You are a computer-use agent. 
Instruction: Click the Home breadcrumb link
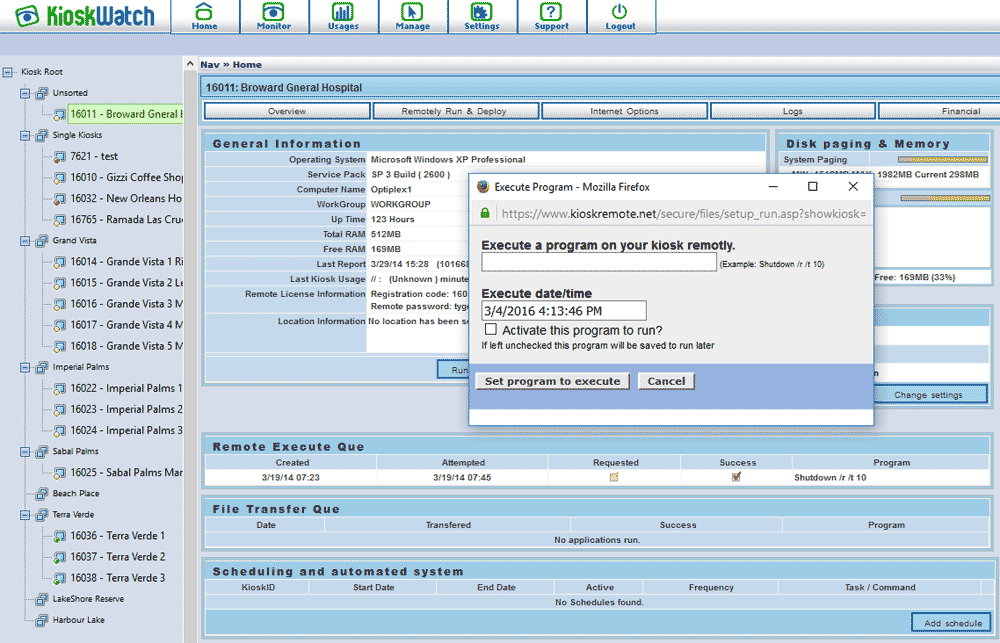point(247,64)
